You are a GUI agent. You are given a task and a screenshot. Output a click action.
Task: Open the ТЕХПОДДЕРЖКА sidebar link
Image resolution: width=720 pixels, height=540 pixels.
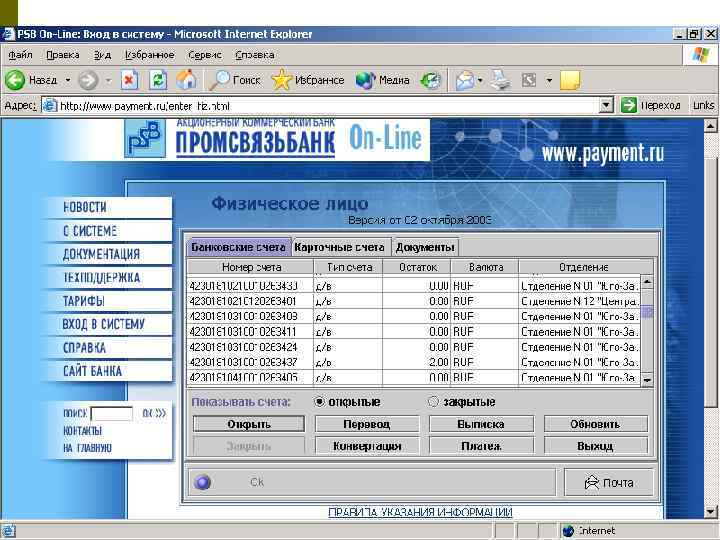point(101,277)
